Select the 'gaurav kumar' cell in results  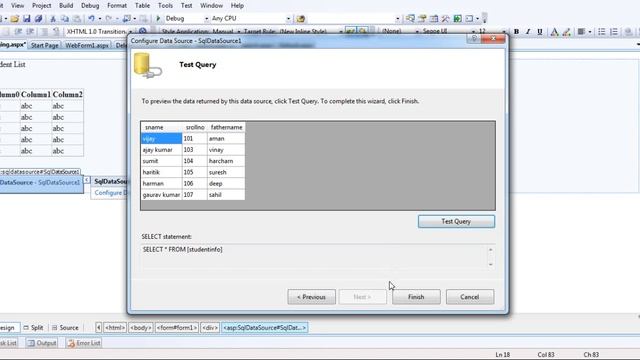161,195
